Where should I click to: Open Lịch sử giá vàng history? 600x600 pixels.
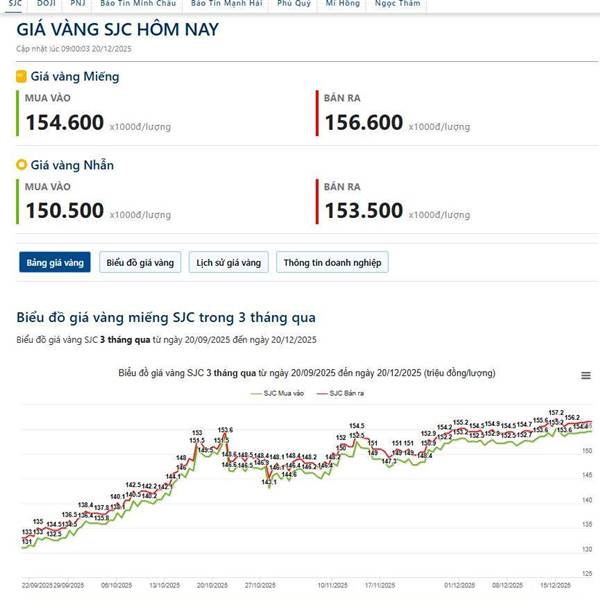pyautogui.click(x=229, y=262)
